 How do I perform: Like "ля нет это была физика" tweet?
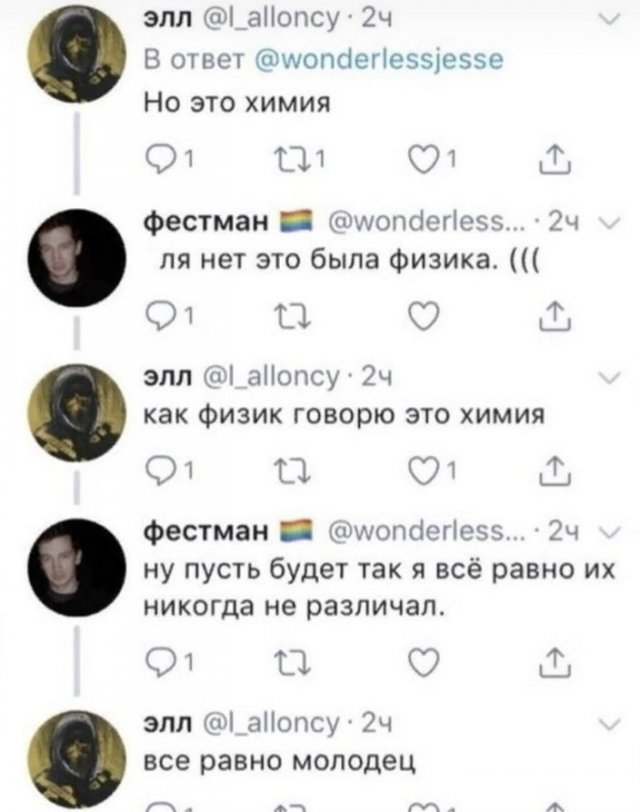click(424, 315)
